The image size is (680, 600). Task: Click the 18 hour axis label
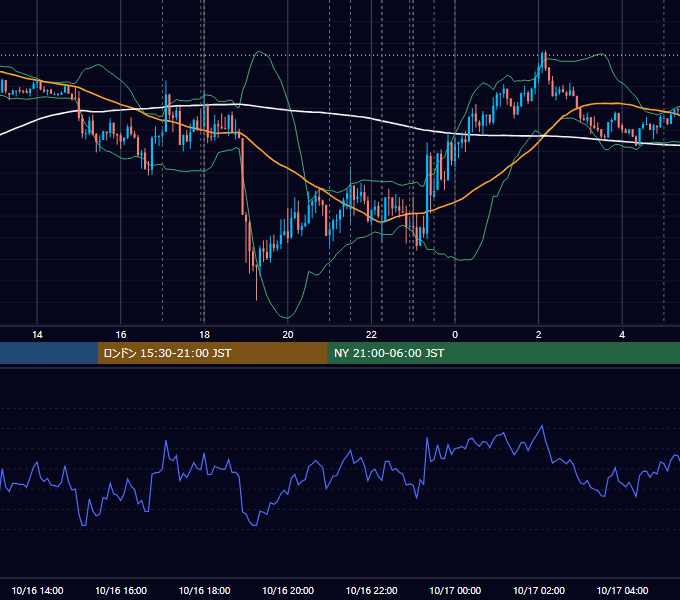204,335
